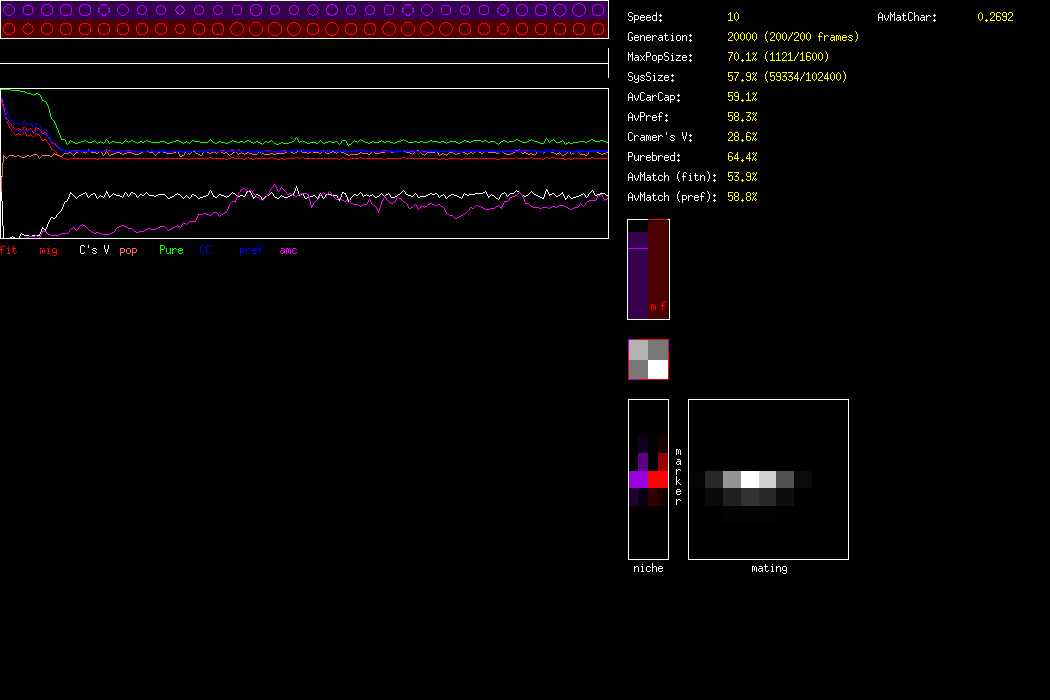Click the blue 'pref' legend label
The image size is (1050, 700).
click(250, 250)
